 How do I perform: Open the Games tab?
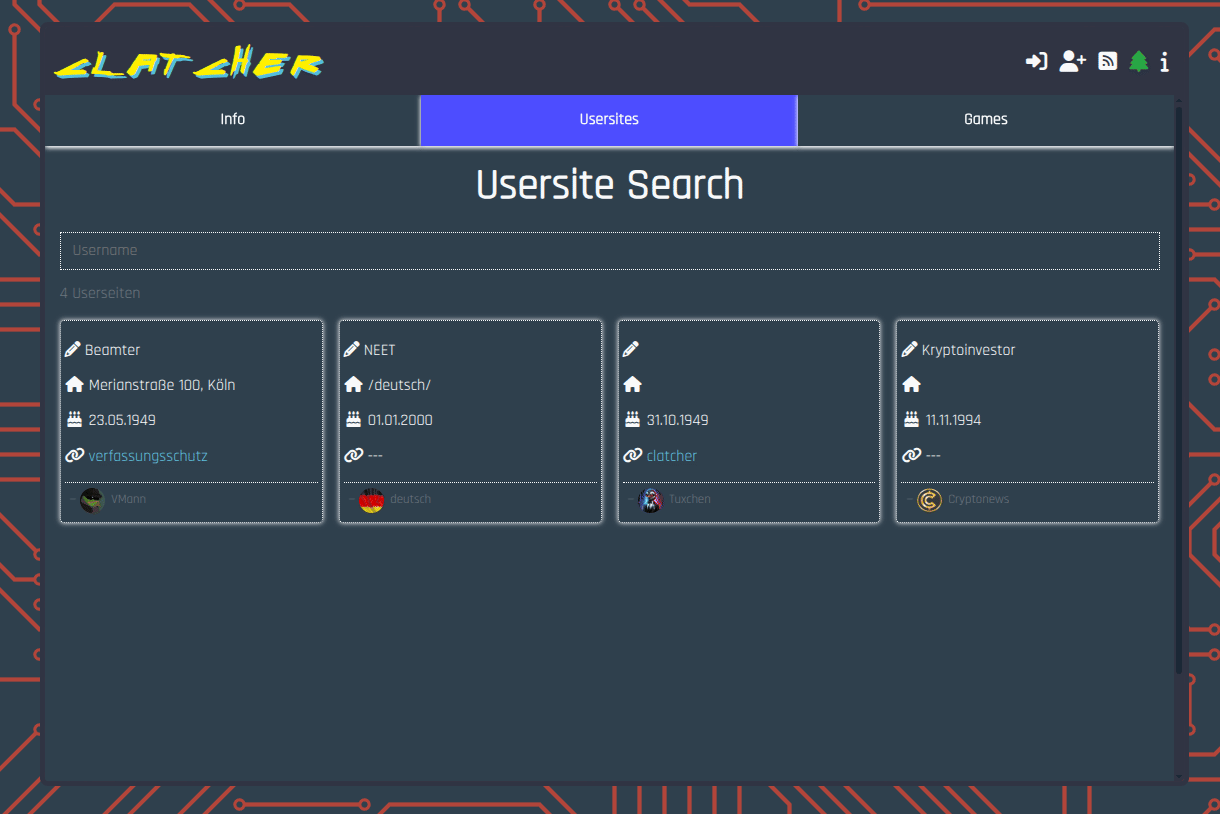(985, 119)
